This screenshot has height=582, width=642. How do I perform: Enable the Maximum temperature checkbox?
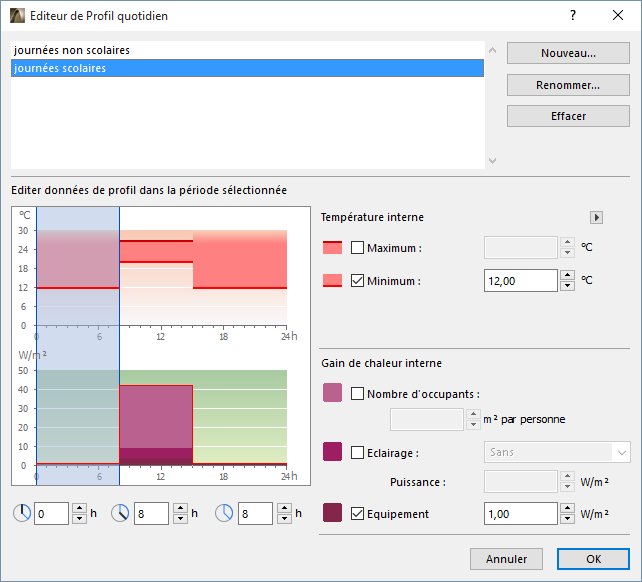pos(358,248)
